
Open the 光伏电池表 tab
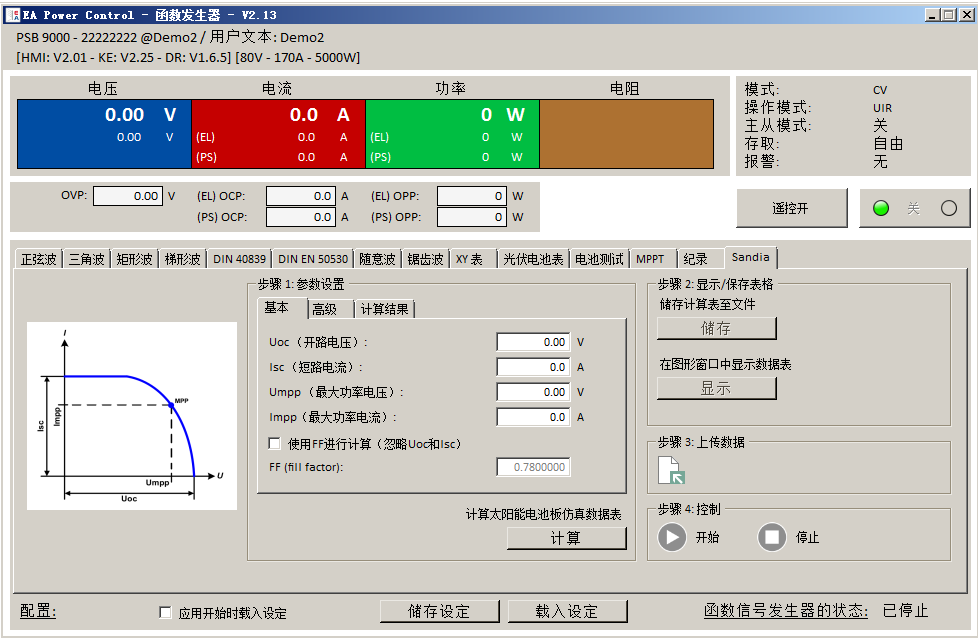tap(533, 259)
